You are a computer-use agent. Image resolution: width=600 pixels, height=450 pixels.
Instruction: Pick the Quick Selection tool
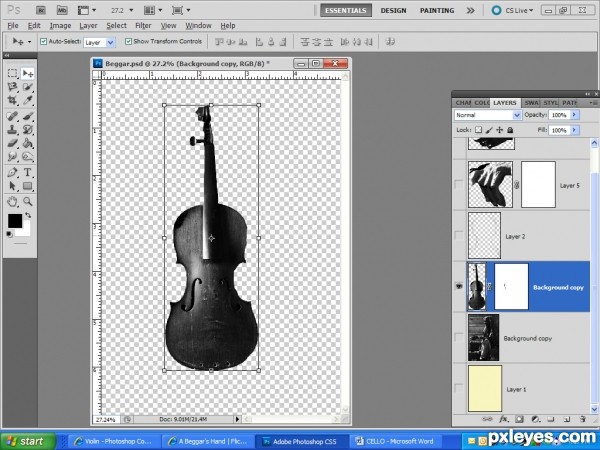(28, 87)
